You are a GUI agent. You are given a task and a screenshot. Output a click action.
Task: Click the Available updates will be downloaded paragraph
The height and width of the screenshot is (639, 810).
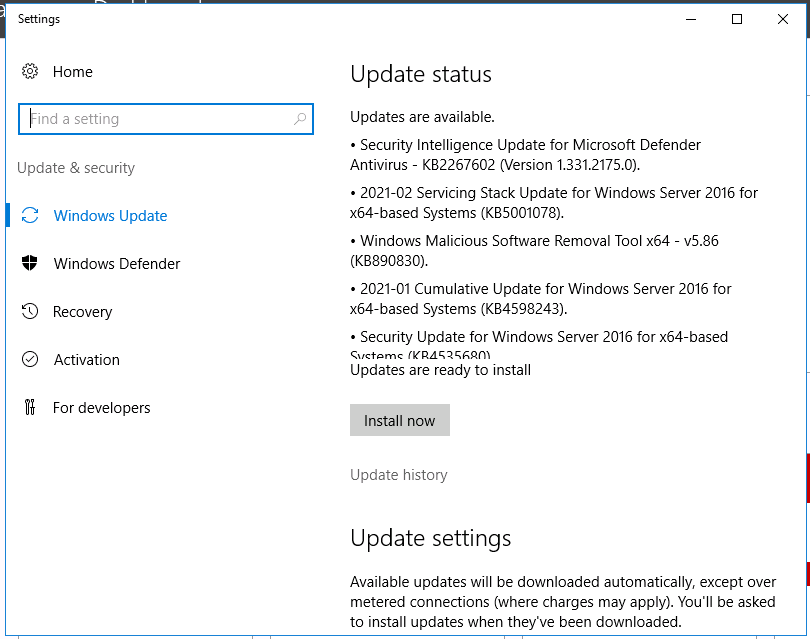click(x=563, y=602)
